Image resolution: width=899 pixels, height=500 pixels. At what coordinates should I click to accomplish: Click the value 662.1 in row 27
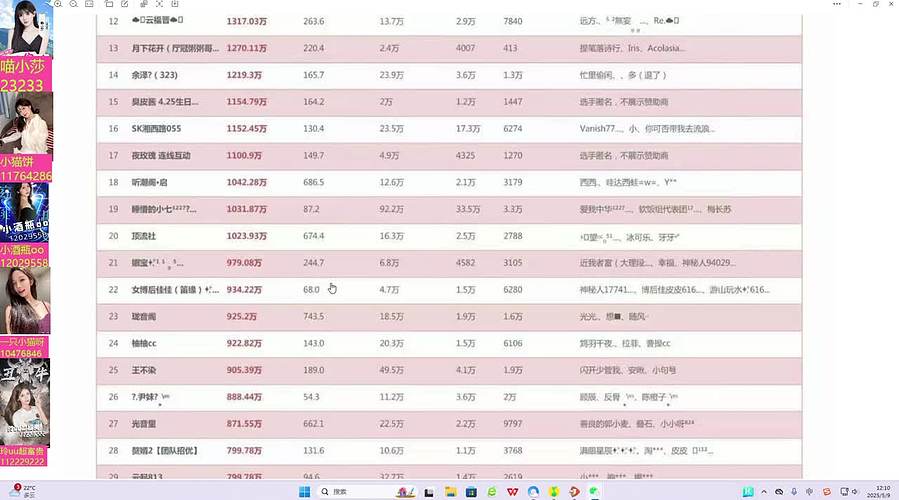point(314,424)
